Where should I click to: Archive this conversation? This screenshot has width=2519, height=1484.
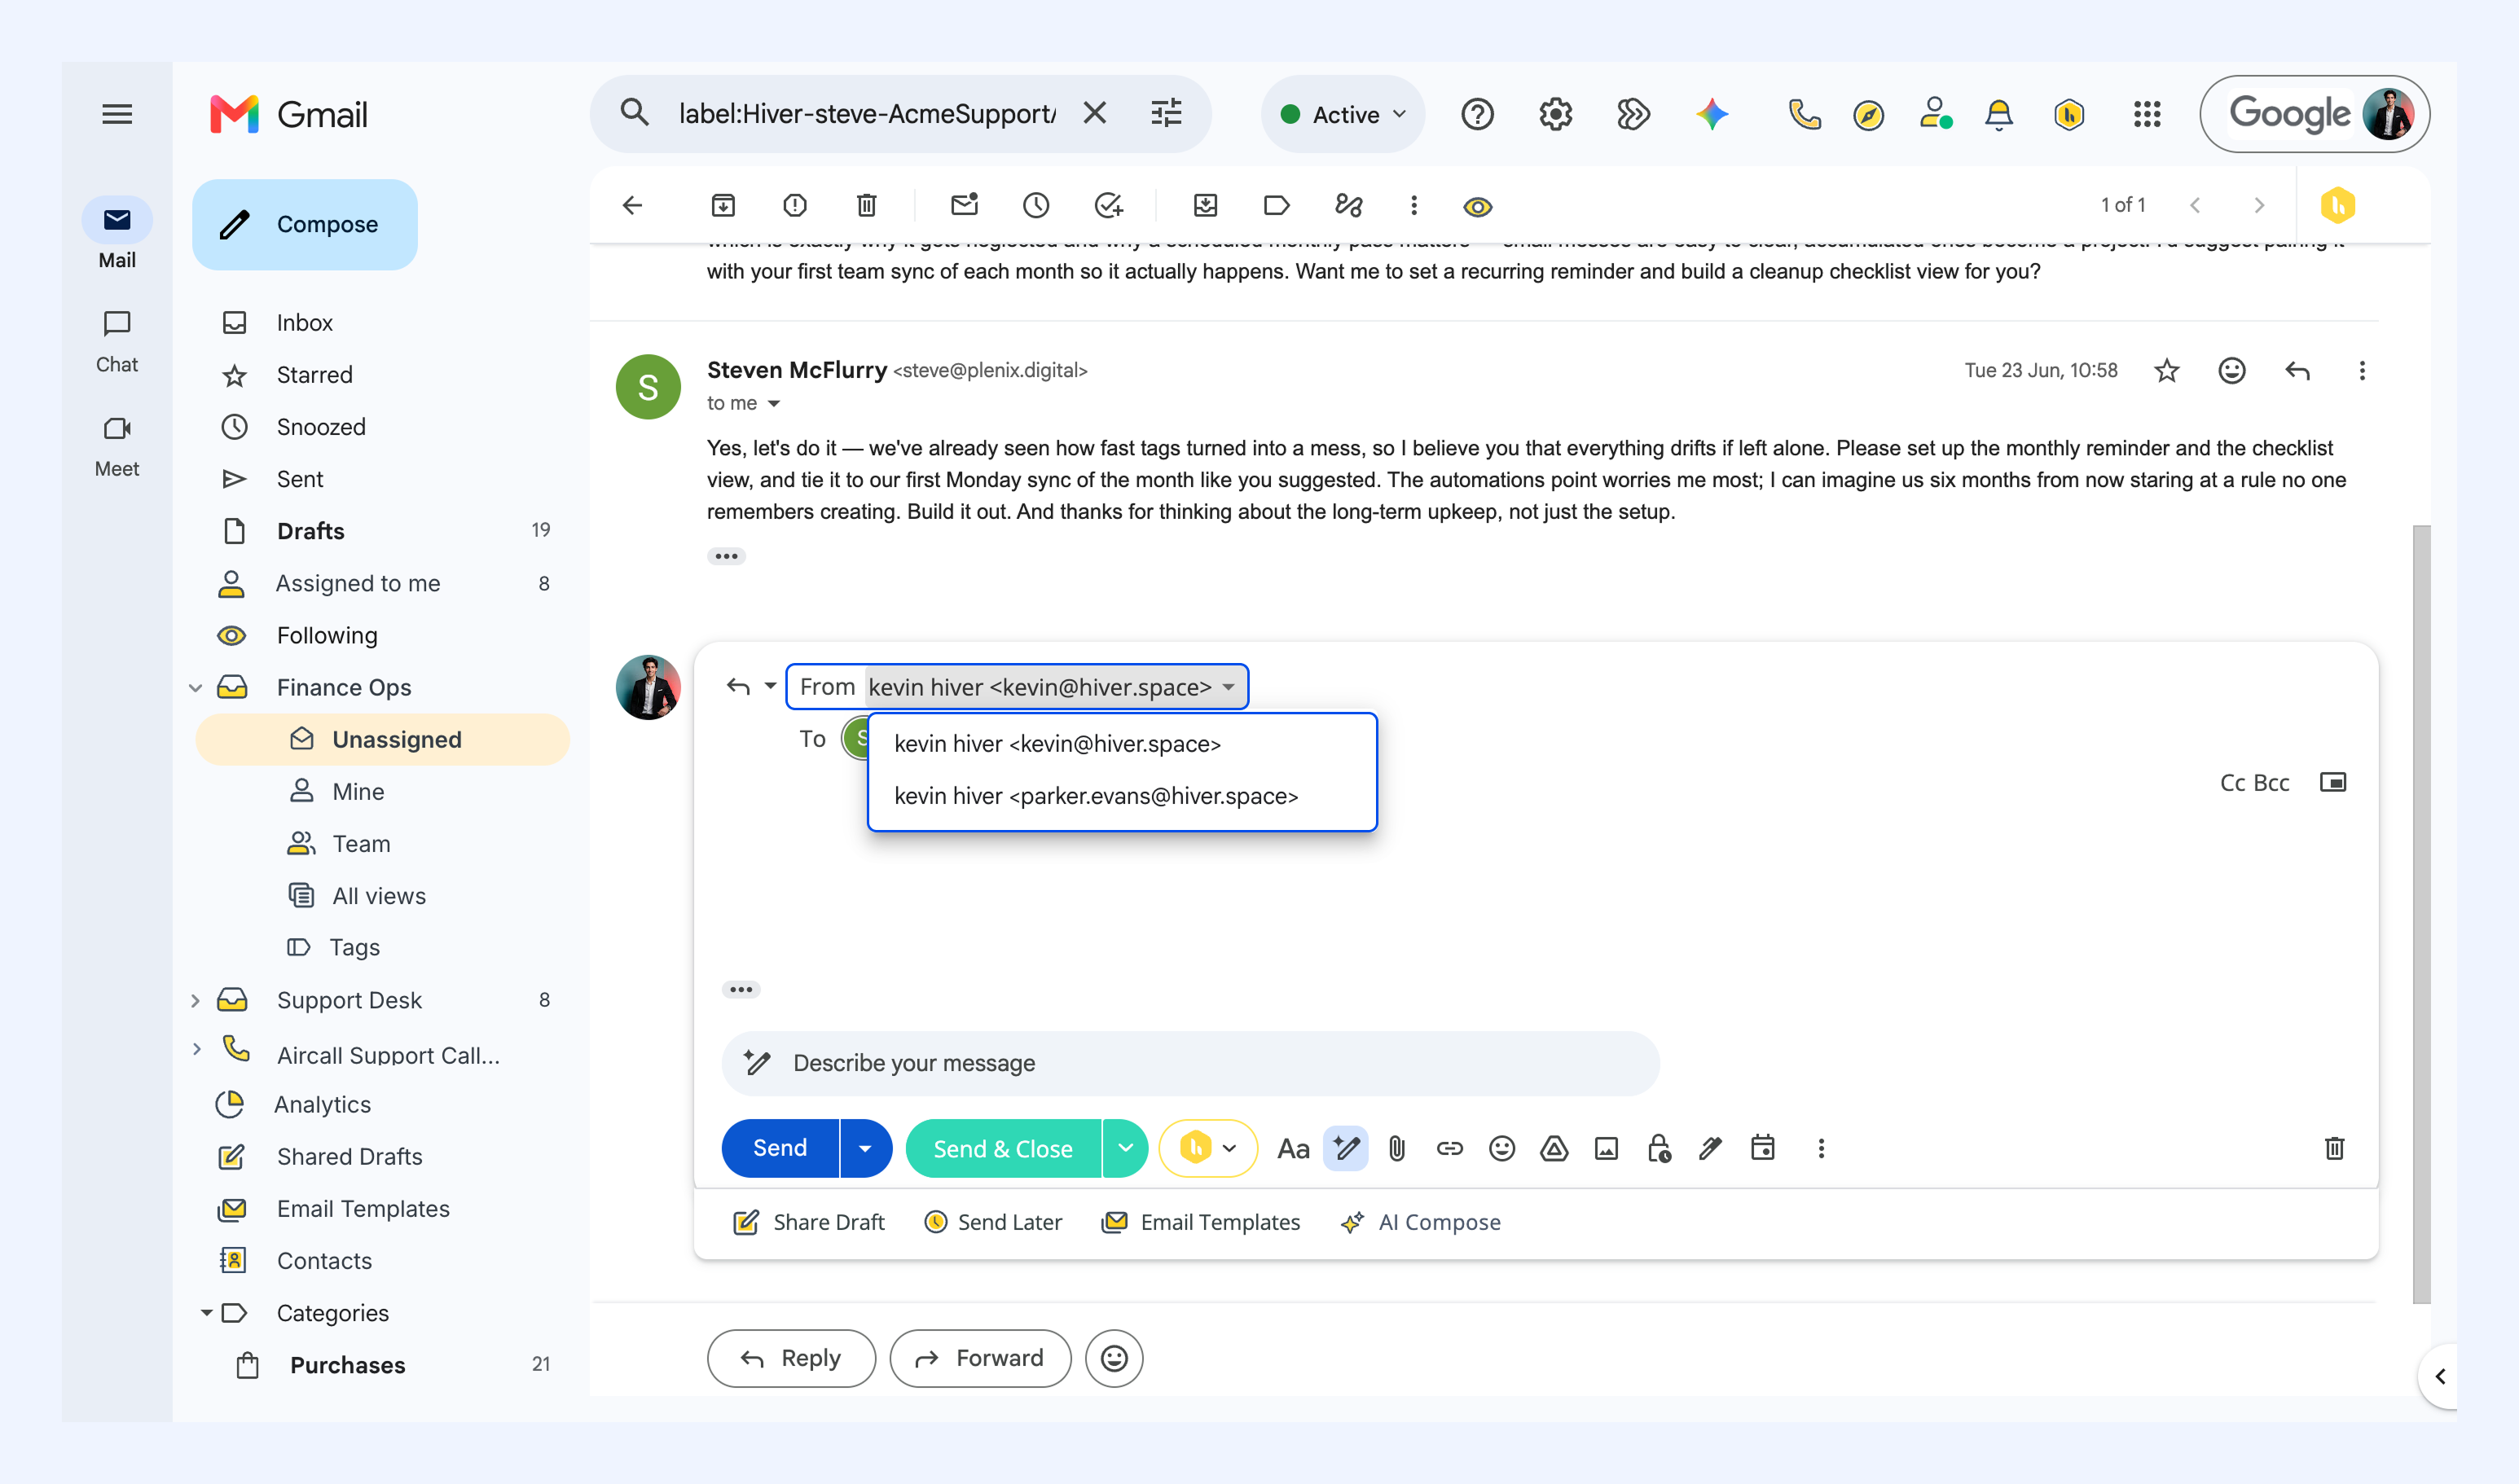pyautogui.click(x=723, y=205)
